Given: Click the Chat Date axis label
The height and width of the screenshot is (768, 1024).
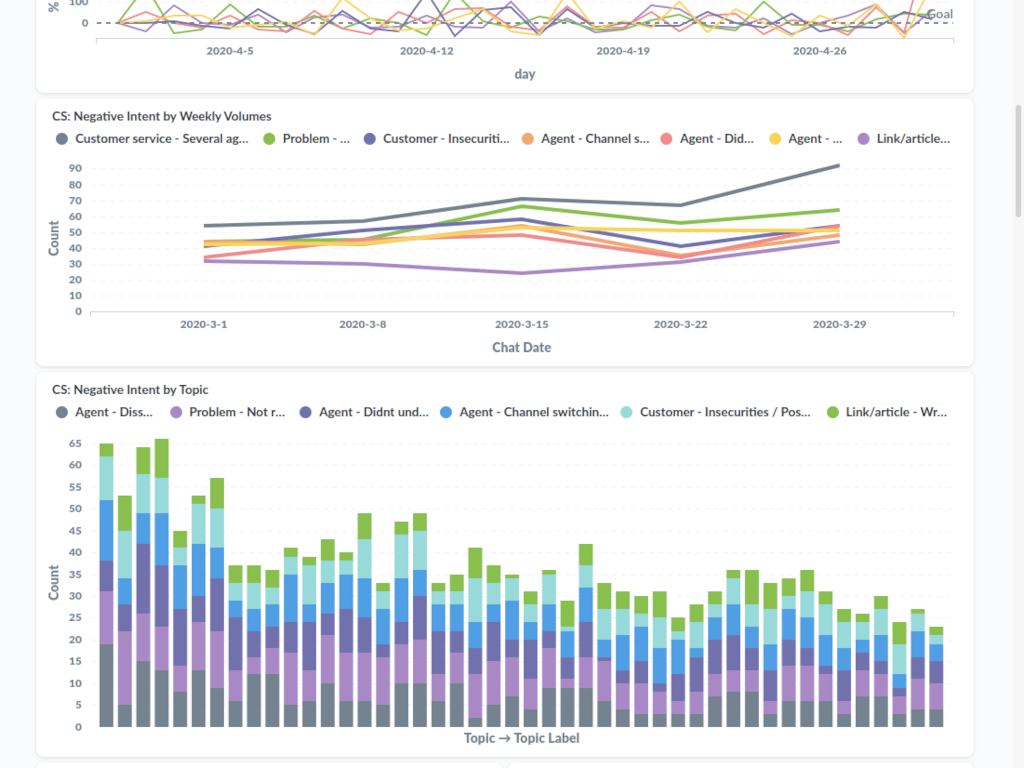Looking at the screenshot, I should (521, 348).
